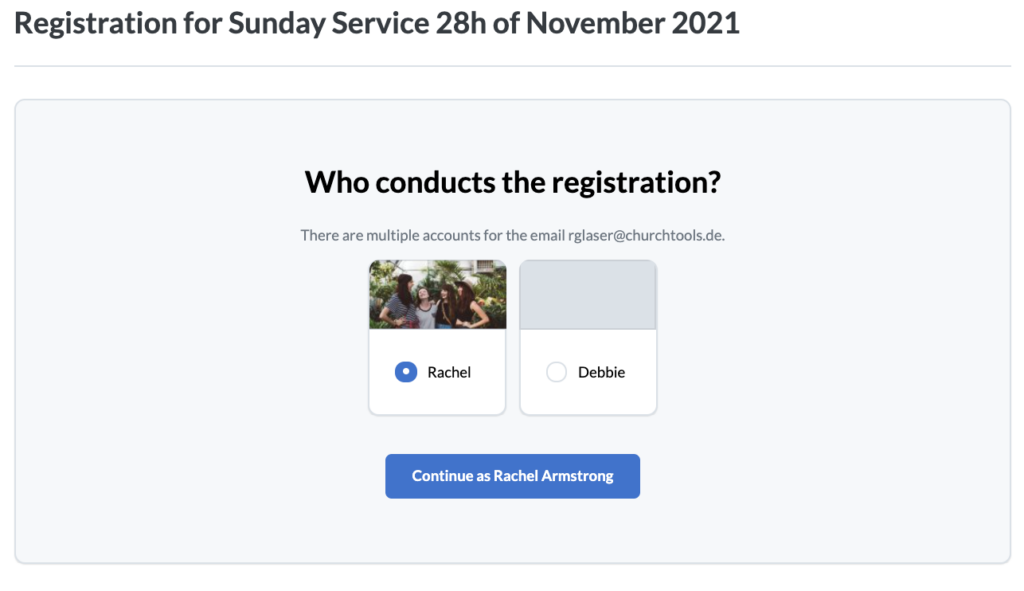Click the Debbie name label
The image size is (1024, 591).
point(601,372)
